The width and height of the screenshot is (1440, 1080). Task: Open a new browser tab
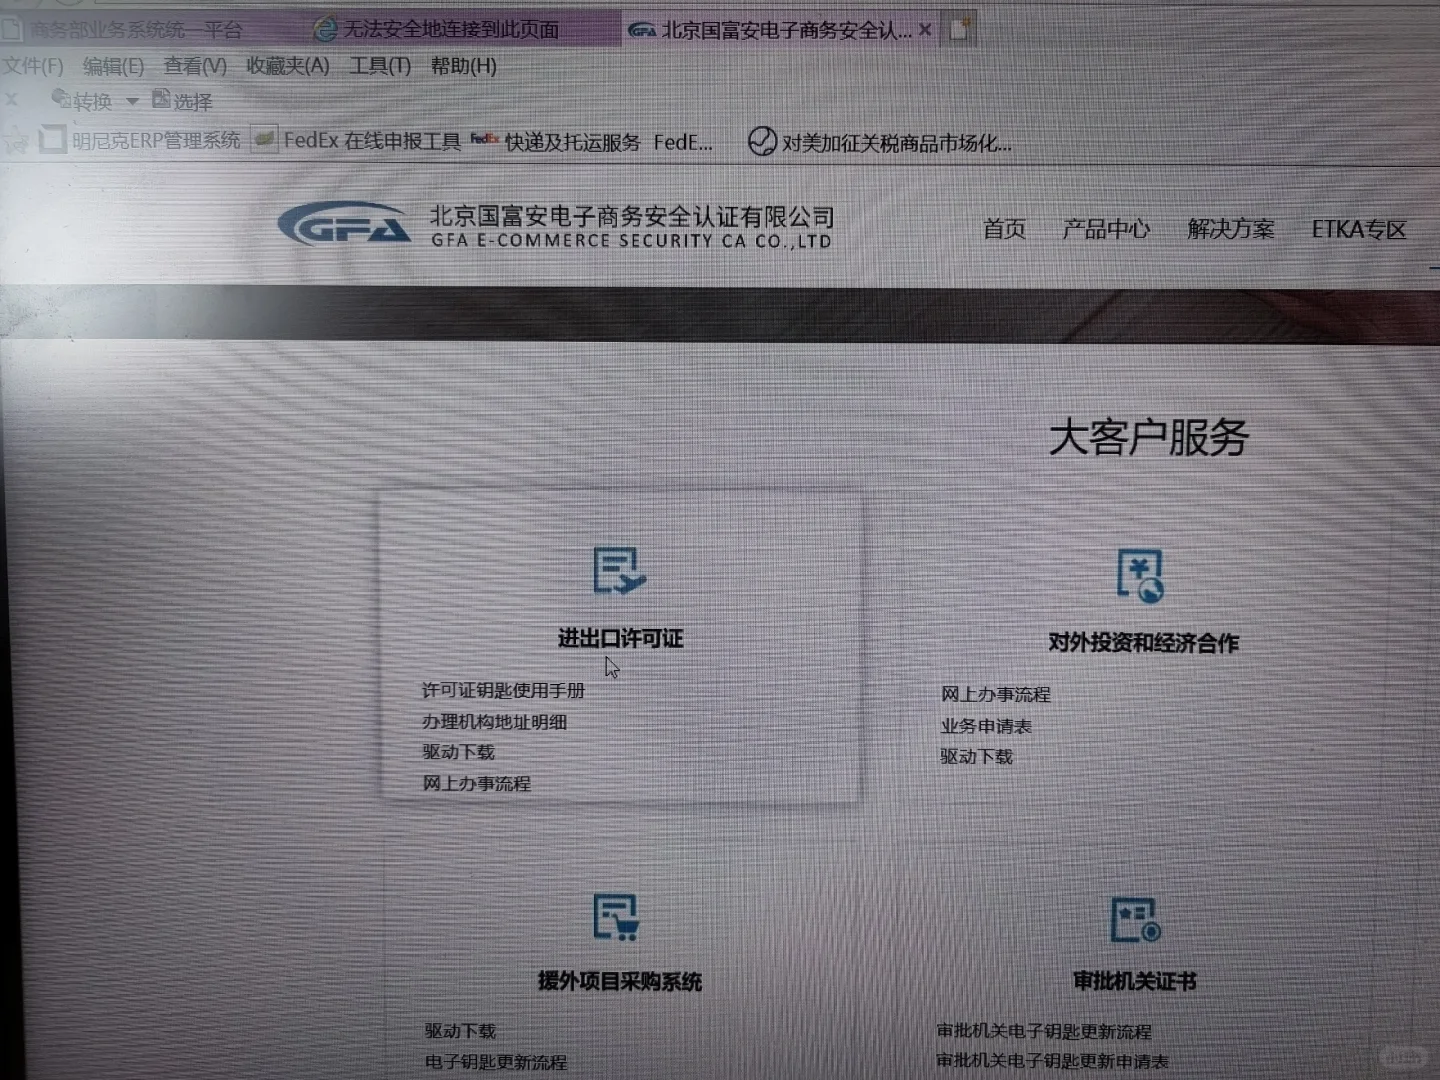pyautogui.click(x=958, y=29)
